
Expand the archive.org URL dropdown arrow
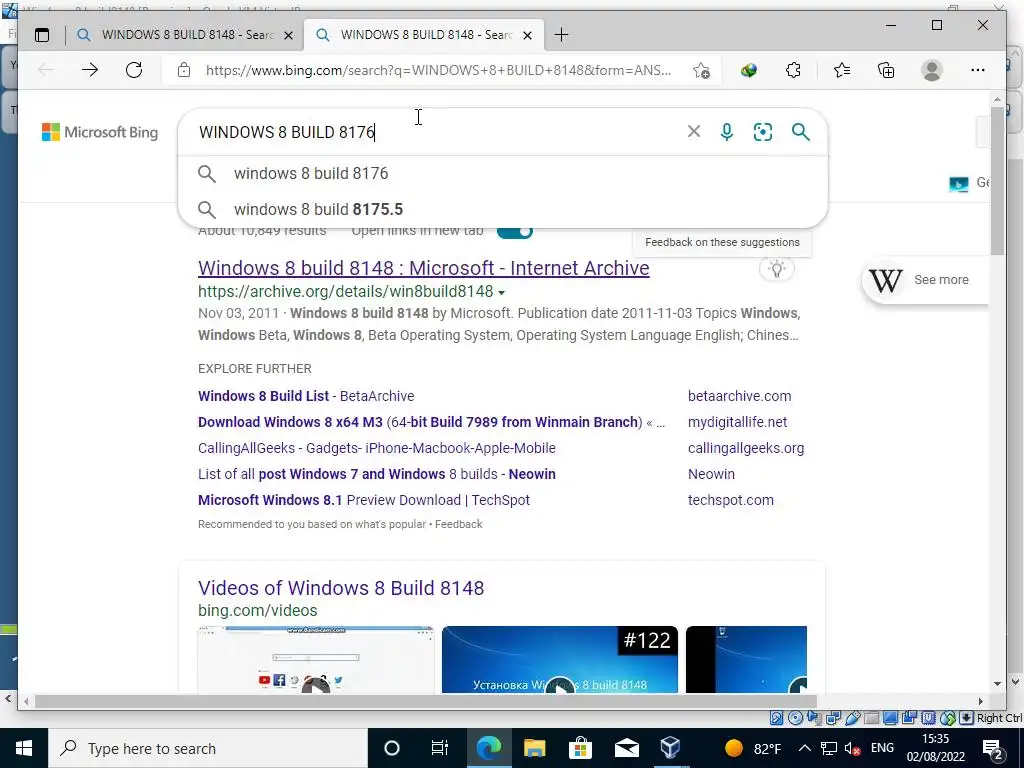click(502, 292)
